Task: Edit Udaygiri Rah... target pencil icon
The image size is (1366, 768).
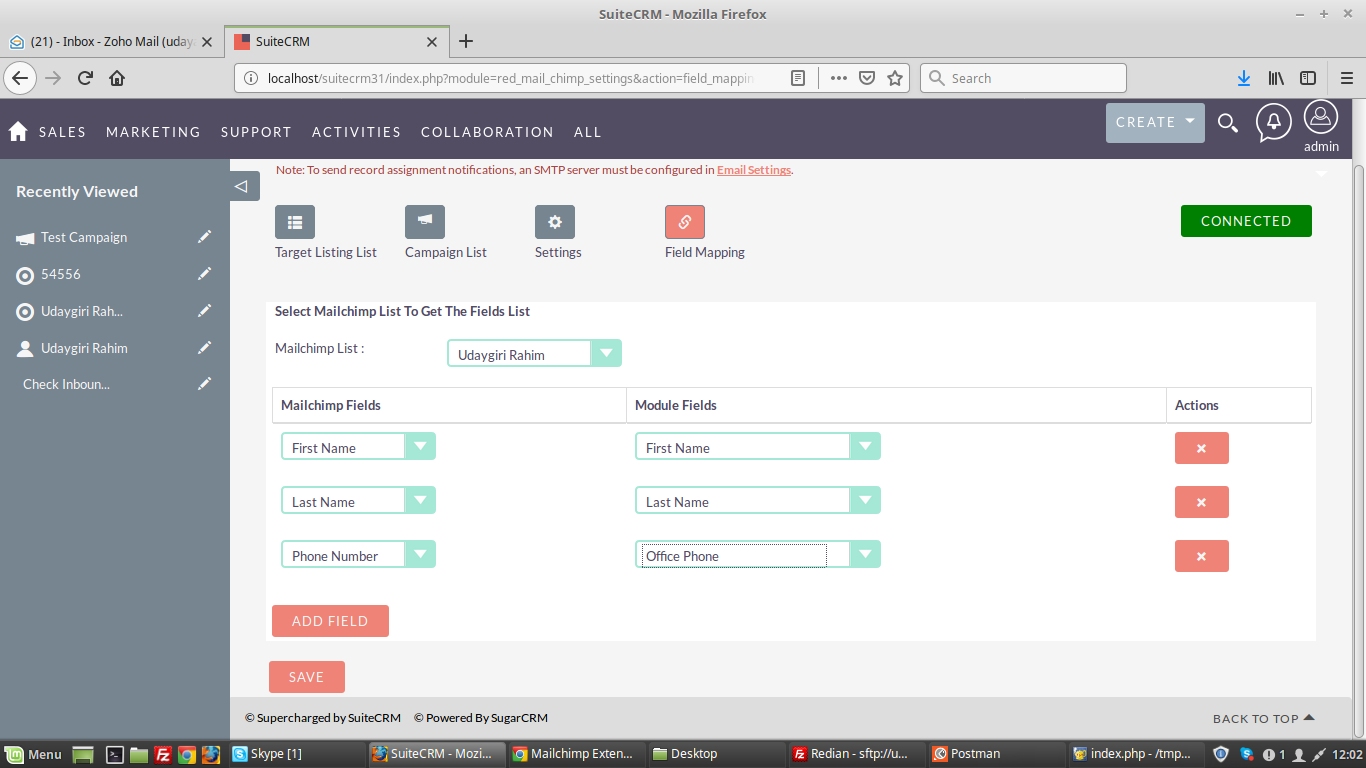Action: (x=205, y=311)
